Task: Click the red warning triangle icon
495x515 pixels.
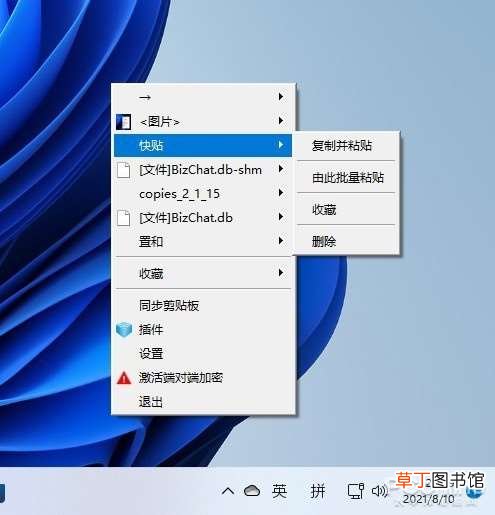Action: (x=124, y=378)
